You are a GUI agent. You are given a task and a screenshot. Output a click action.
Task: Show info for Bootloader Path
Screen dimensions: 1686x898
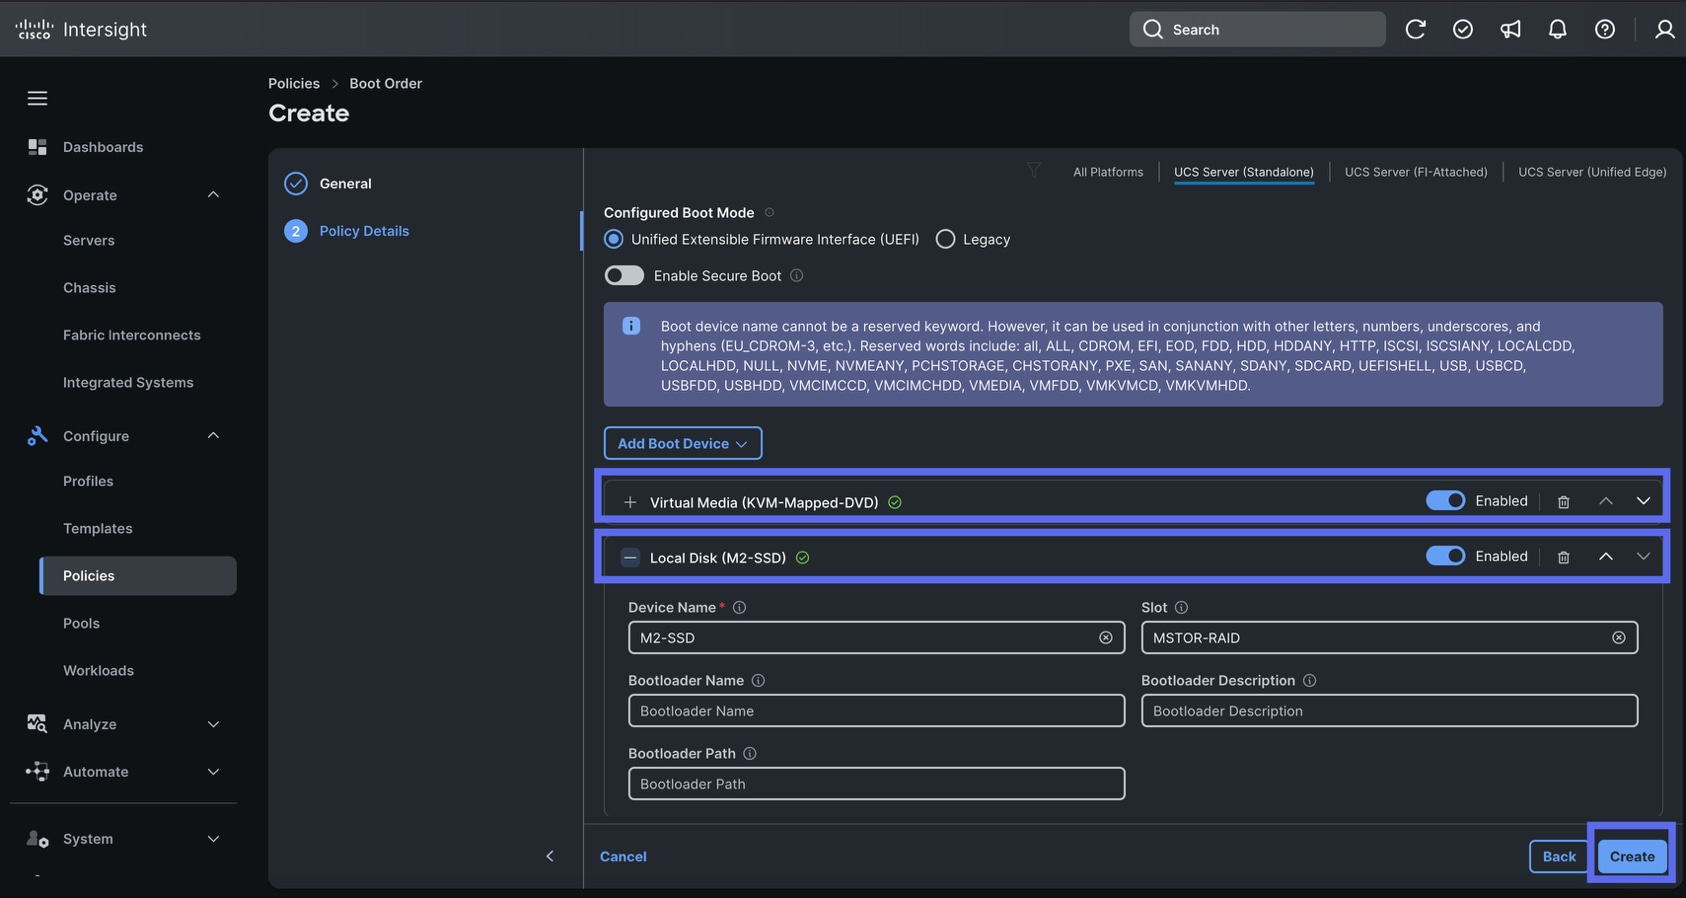(x=750, y=754)
